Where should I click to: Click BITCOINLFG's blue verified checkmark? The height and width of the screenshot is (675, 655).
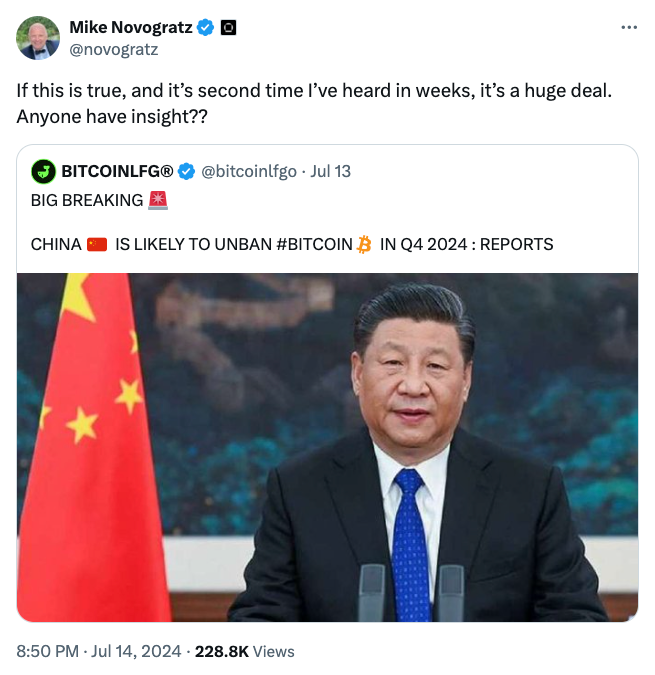[186, 171]
